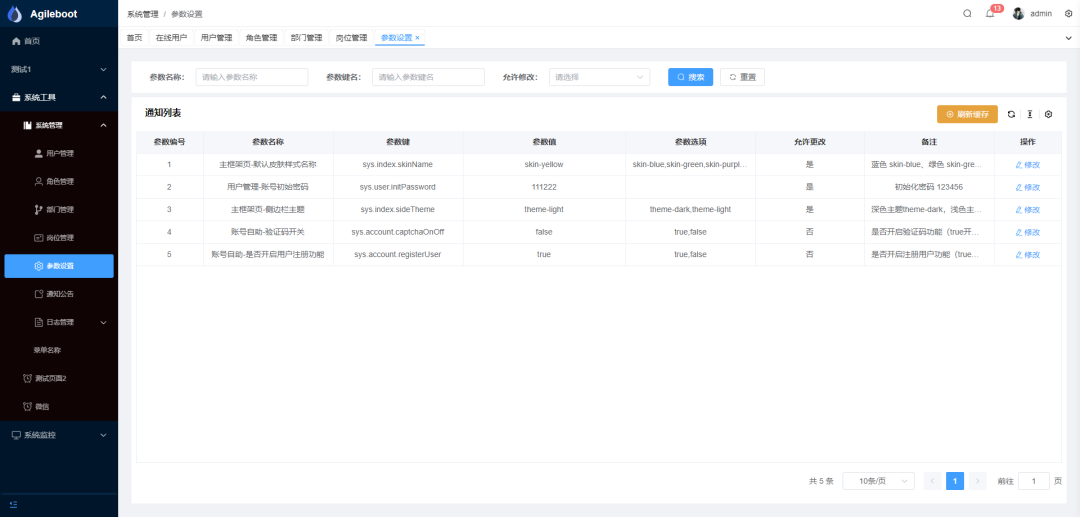This screenshot has height=517, width=1080.
Task: Open the 允许修改 dropdown
Action: (x=599, y=77)
